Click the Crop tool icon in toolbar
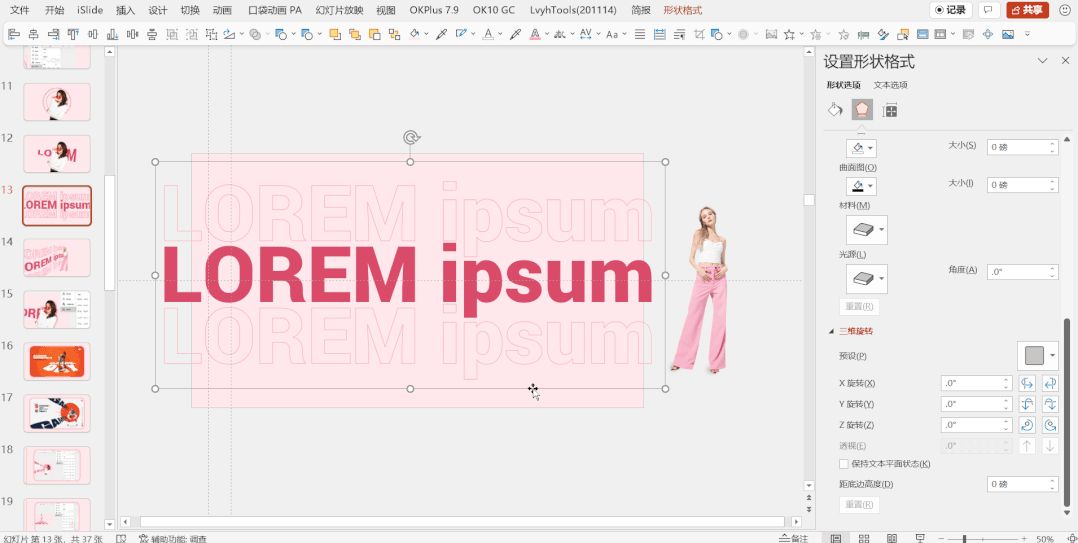The height and width of the screenshot is (543, 1078). pos(699,34)
